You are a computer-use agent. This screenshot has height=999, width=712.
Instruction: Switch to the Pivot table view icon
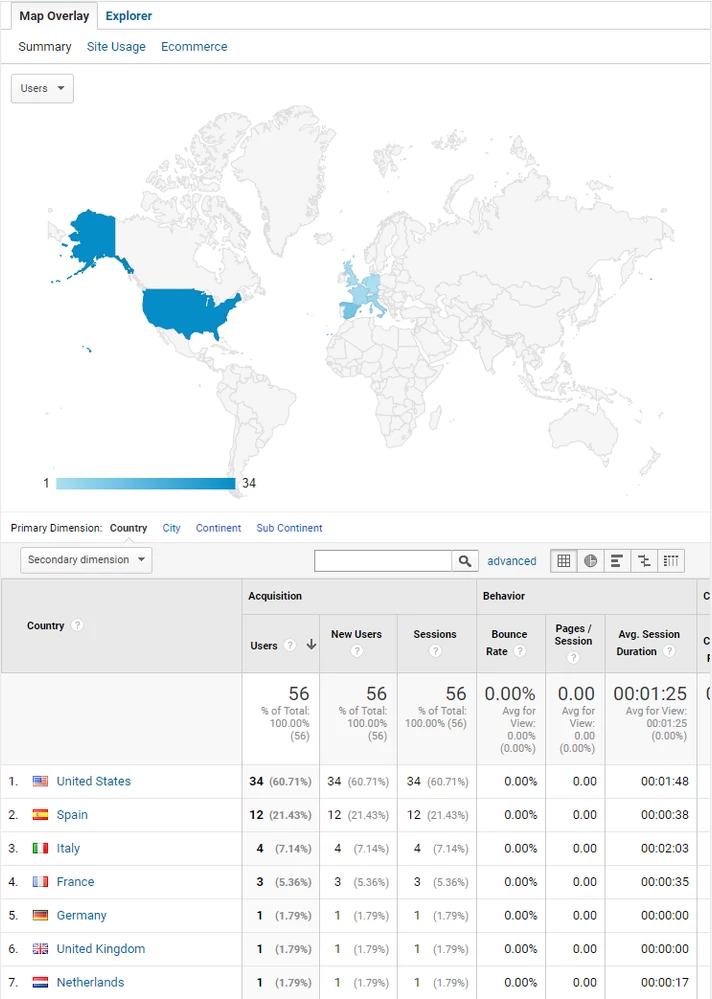(x=671, y=561)
